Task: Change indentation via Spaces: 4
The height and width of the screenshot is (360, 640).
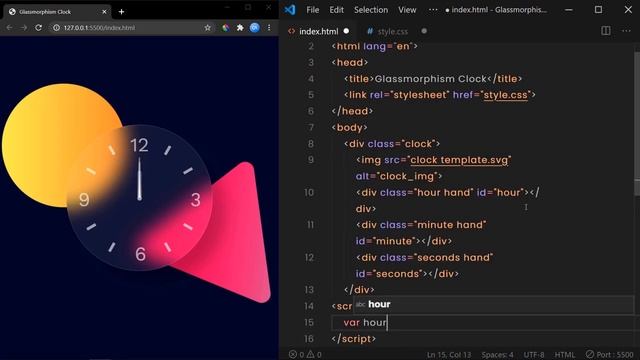Action: 497,354
